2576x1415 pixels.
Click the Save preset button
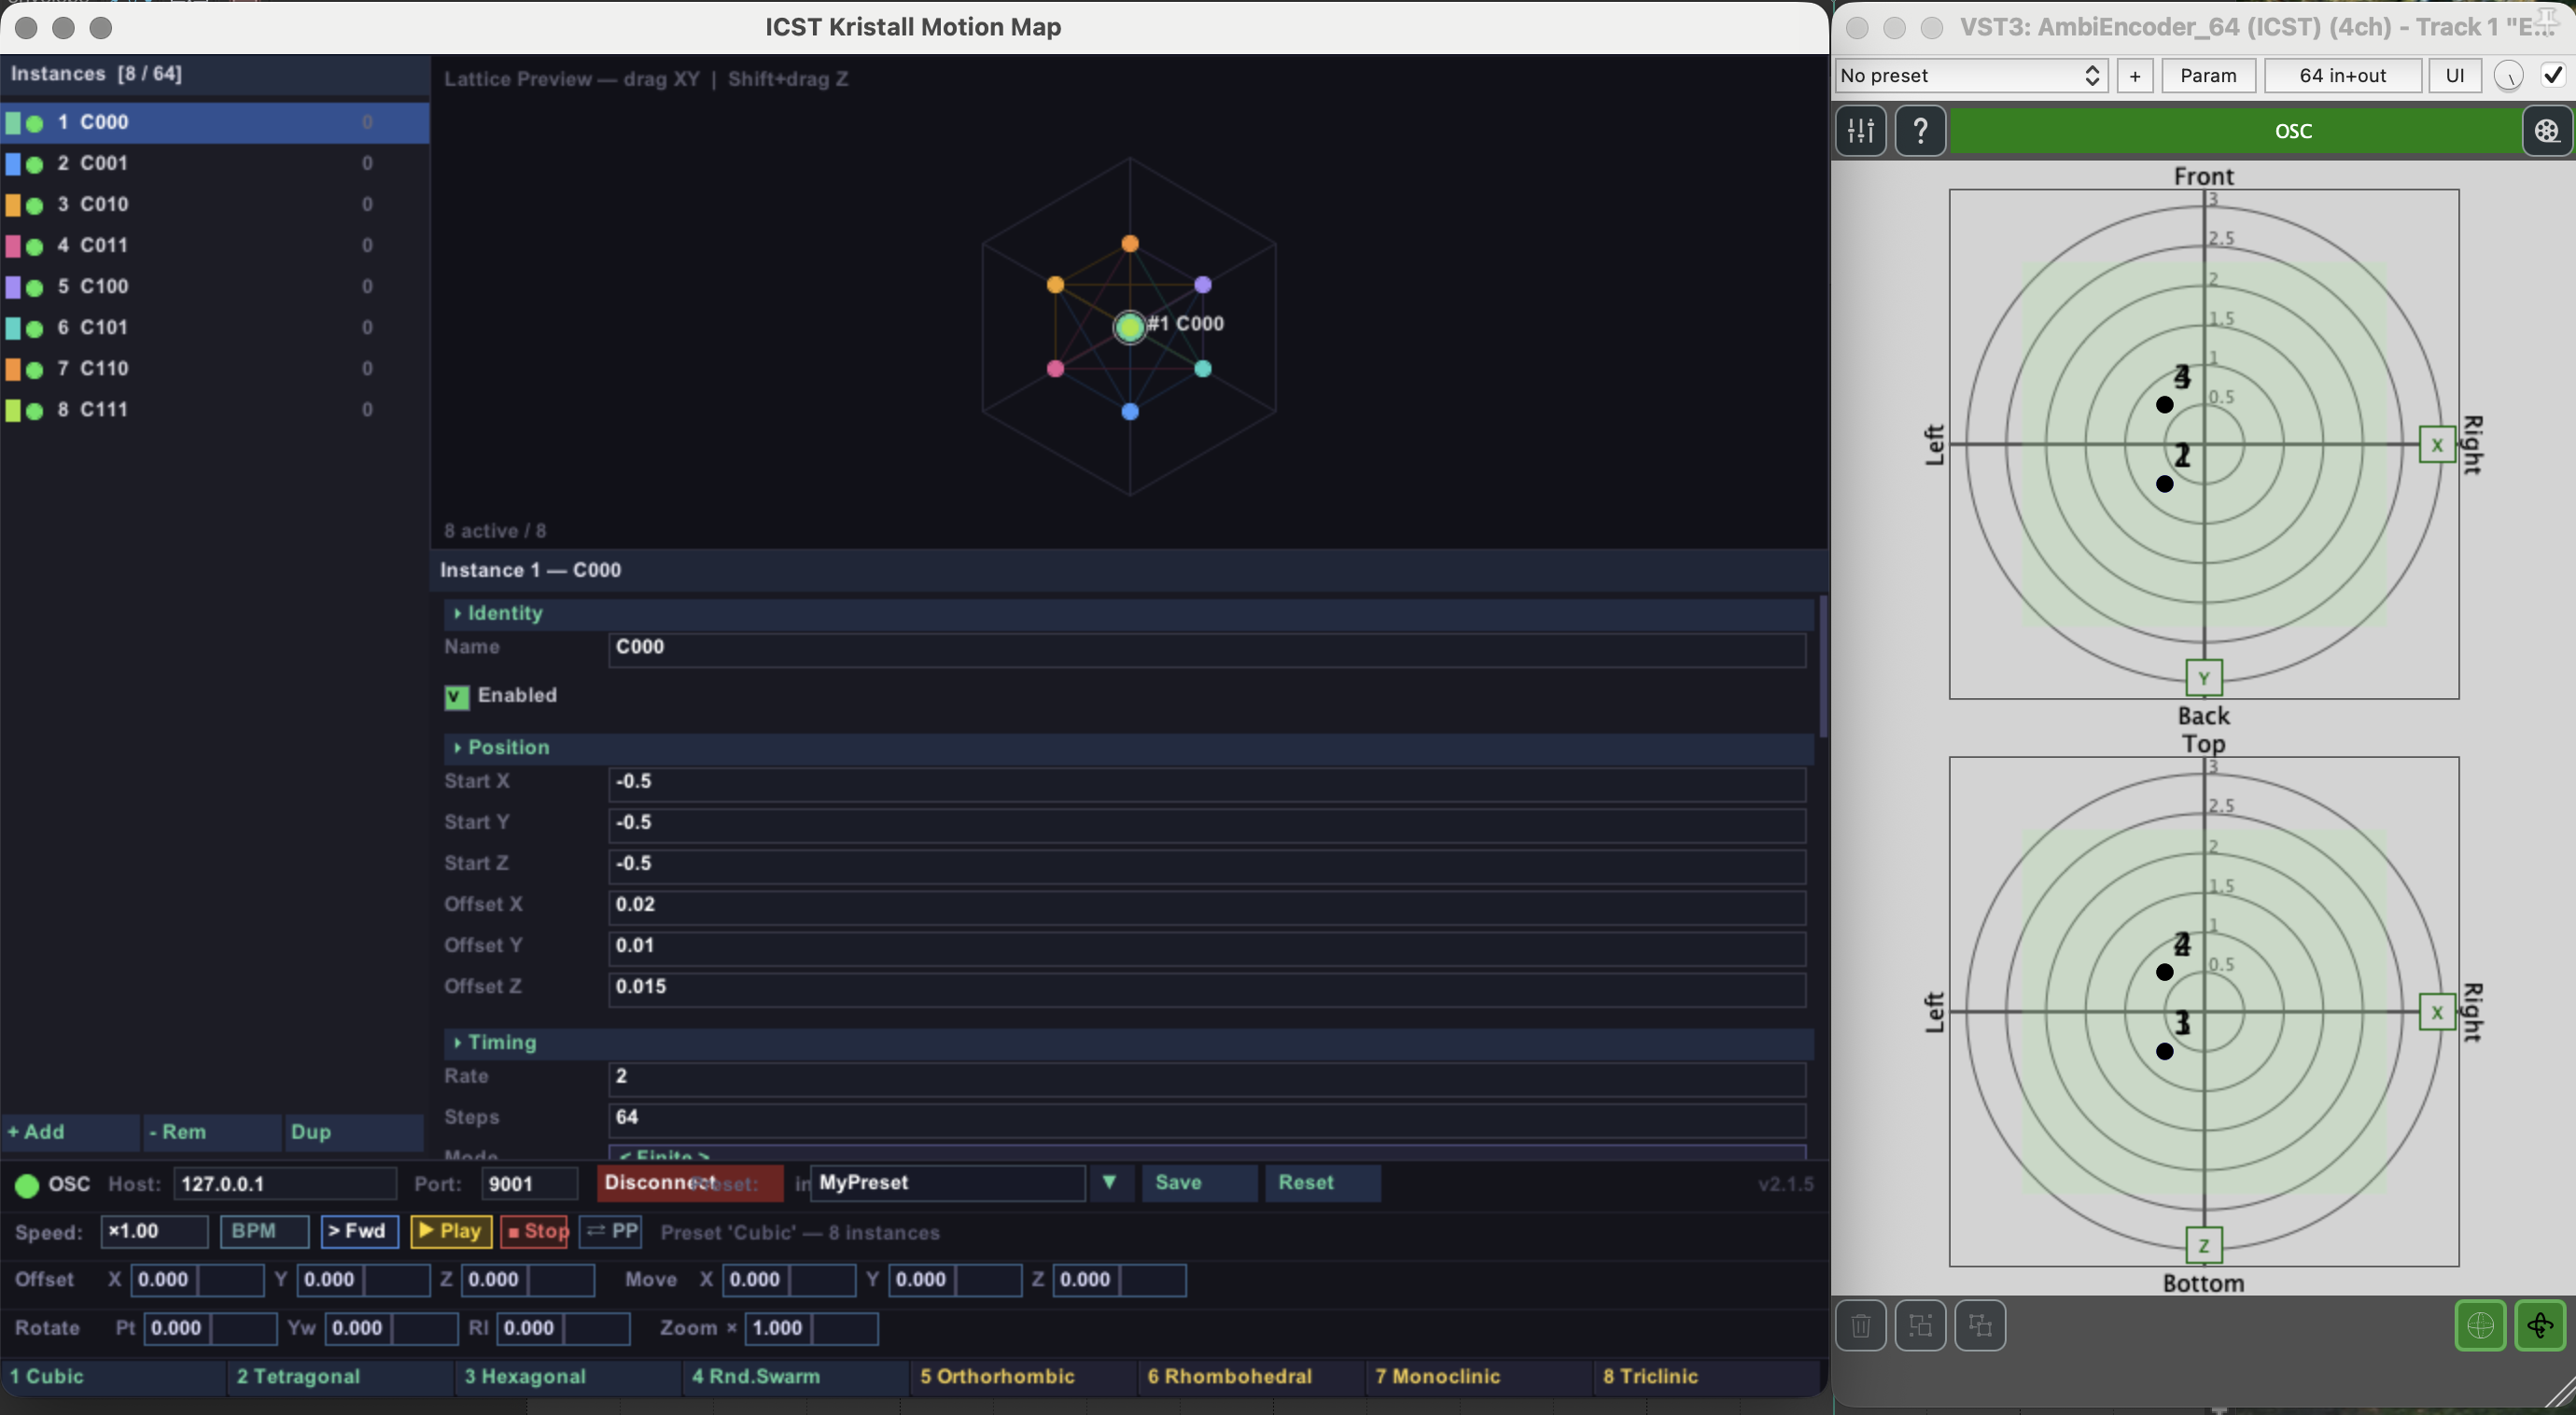click(1199, 1183)
